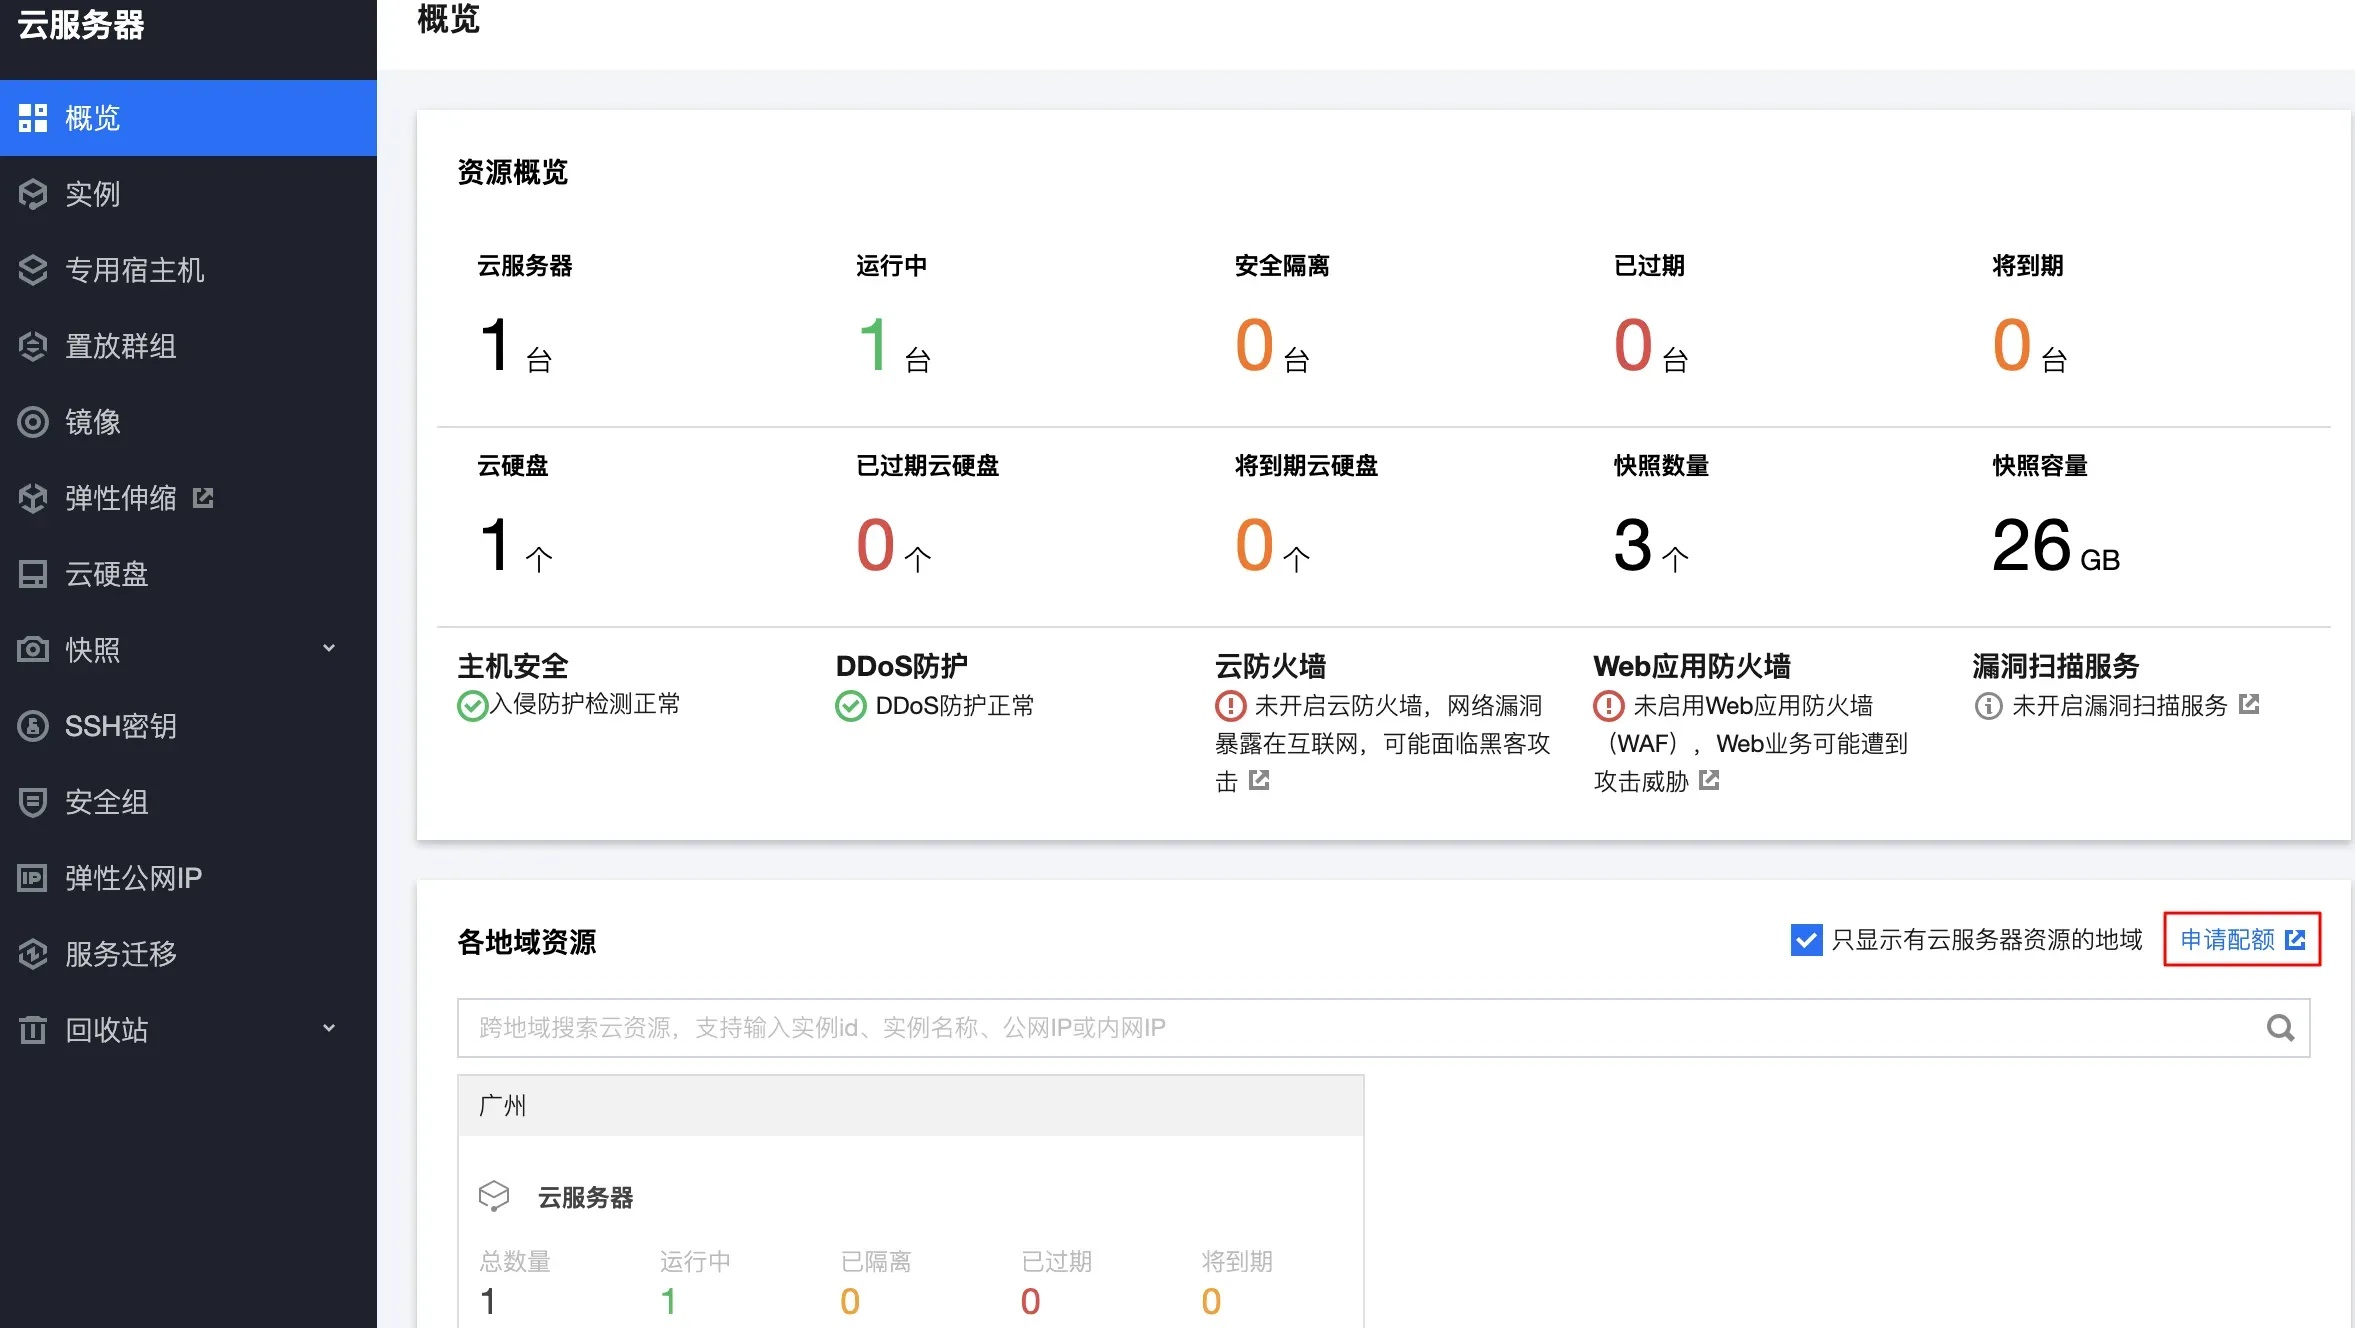Click the 安全组 shield icon
Image resolution: width=2355 pixels, height=1328 pixels.
click(x=33, y=802)
